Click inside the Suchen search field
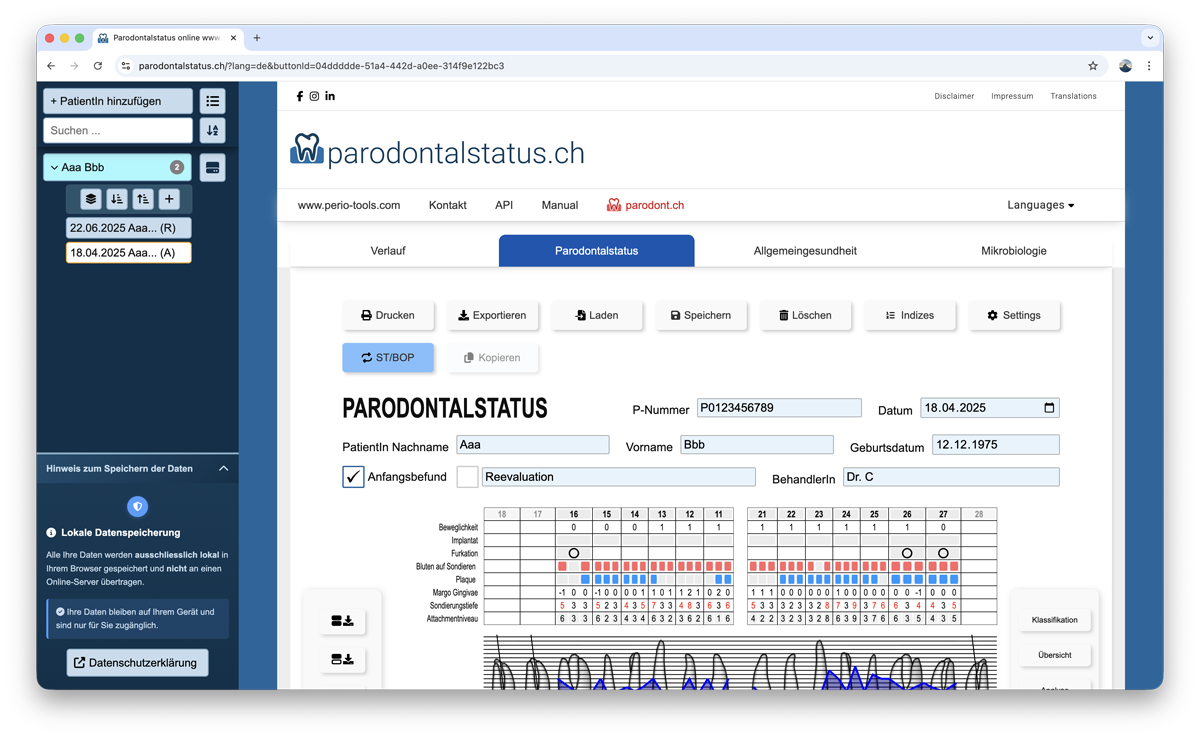 pos(117,130)
